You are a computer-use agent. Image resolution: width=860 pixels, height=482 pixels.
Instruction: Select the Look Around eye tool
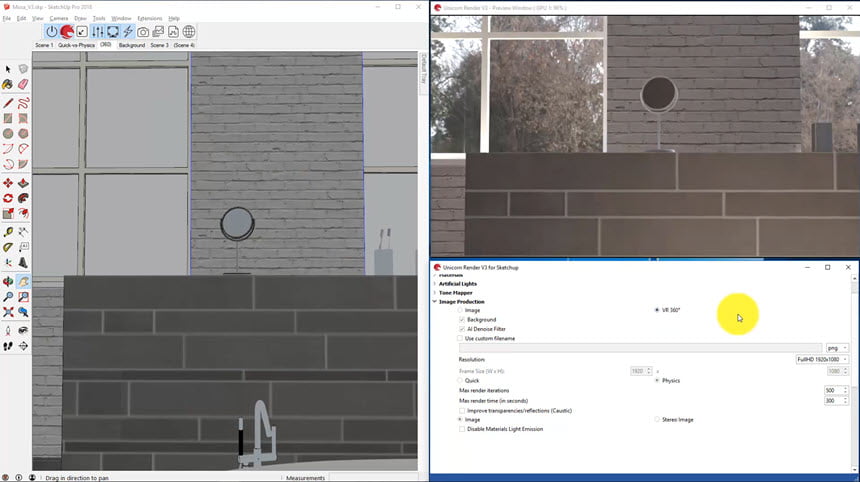[23, 331]
